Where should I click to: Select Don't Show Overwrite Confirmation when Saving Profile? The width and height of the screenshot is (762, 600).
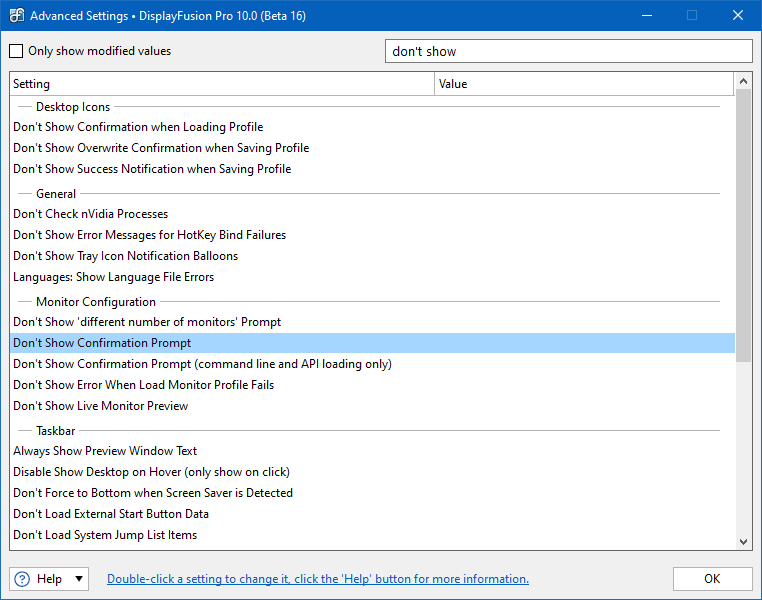pyautogui.click(x=372, y=148)
